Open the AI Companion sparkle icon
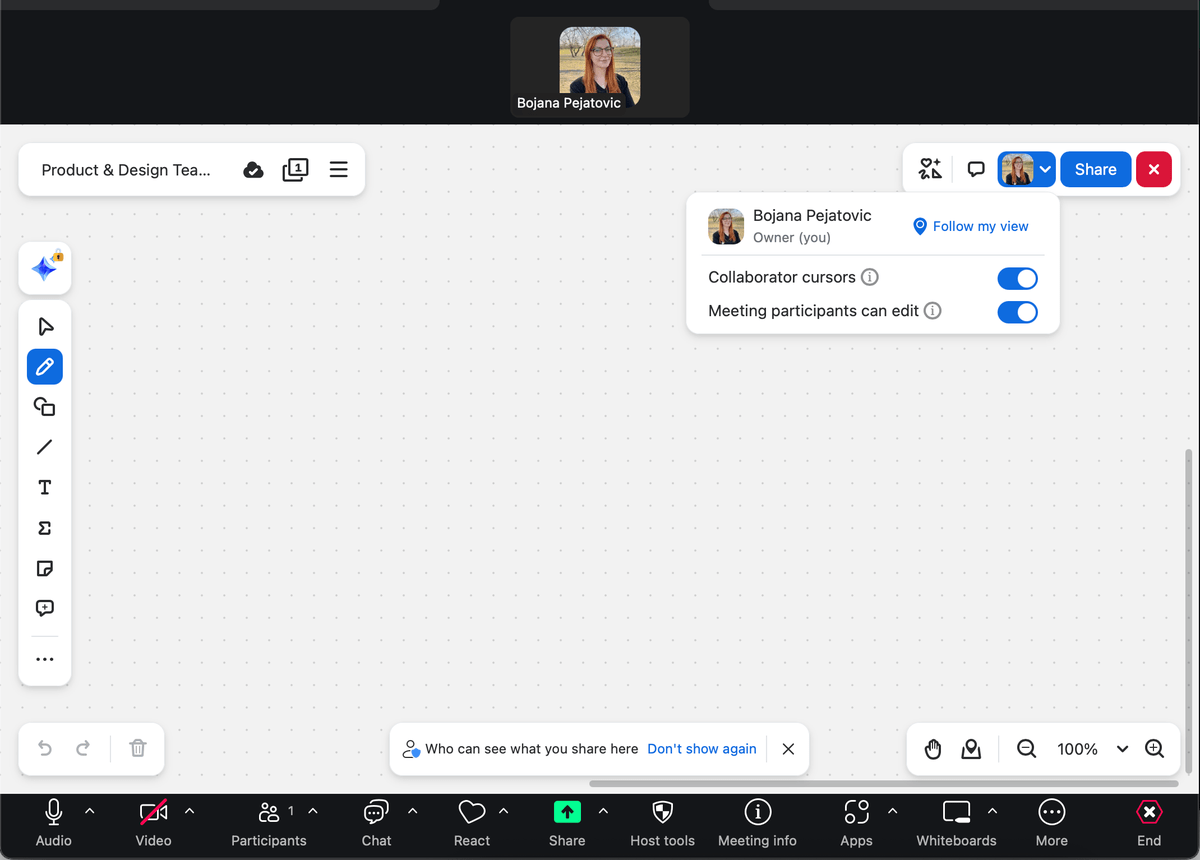This screenshot has height=860, width=1200. [x=45, y=269]
